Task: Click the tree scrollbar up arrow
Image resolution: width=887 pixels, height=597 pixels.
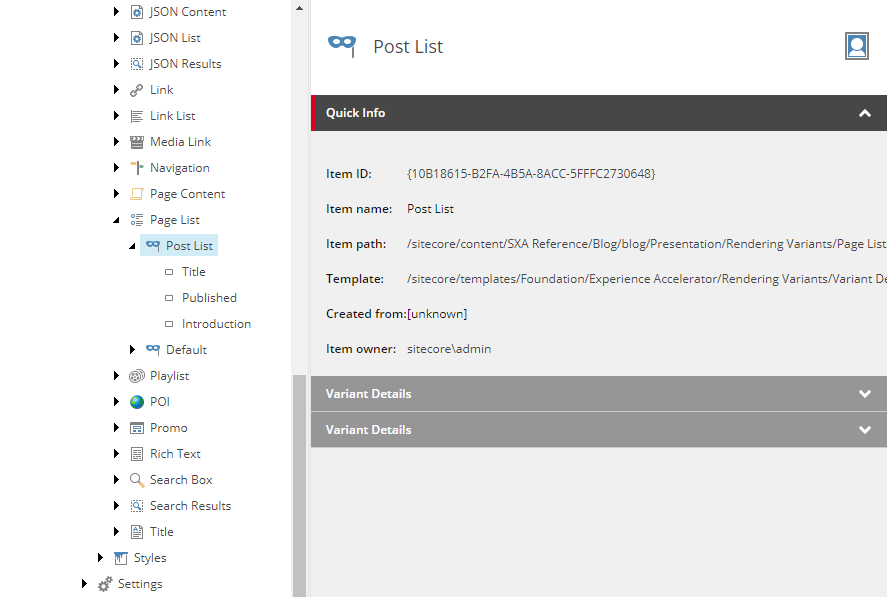Action: [x=299, y=8]
